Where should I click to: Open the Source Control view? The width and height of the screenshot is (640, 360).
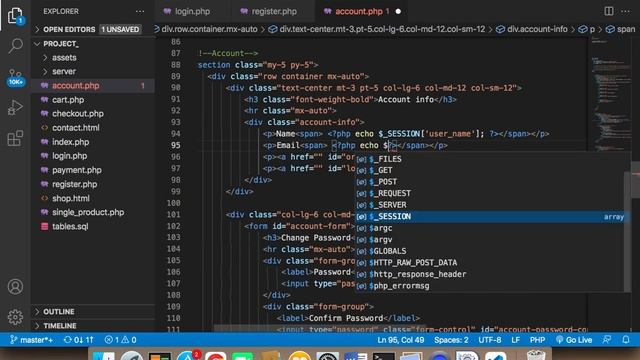click(15, 77)
